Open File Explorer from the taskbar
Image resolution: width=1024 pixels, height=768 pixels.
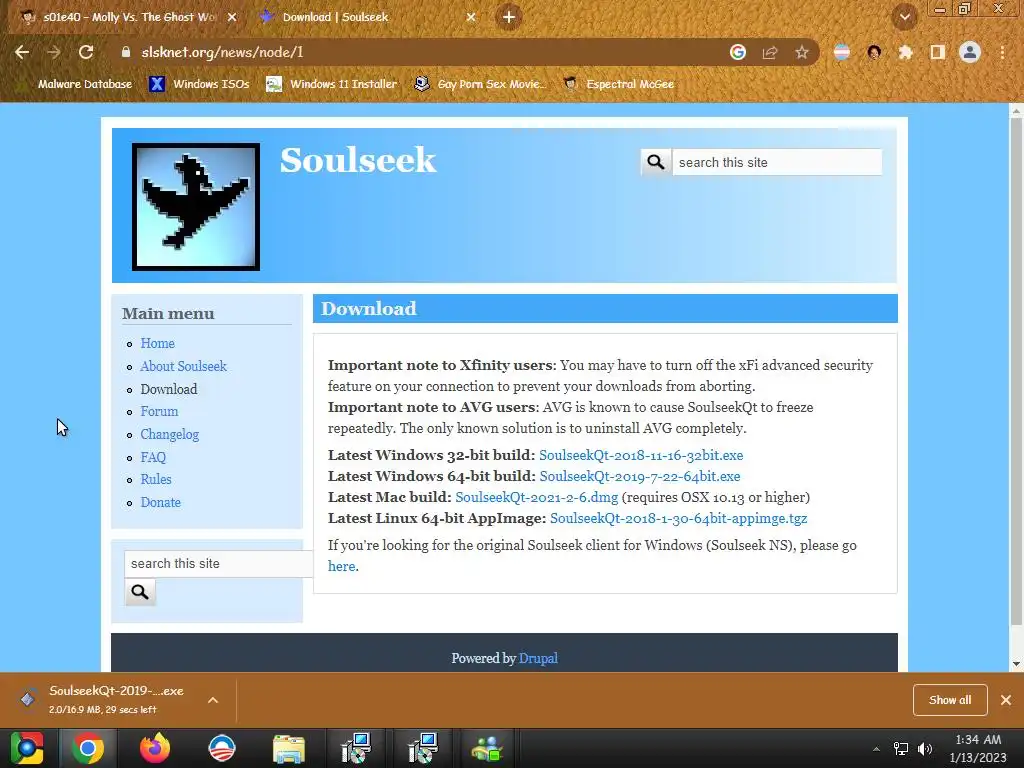point(289,748)
